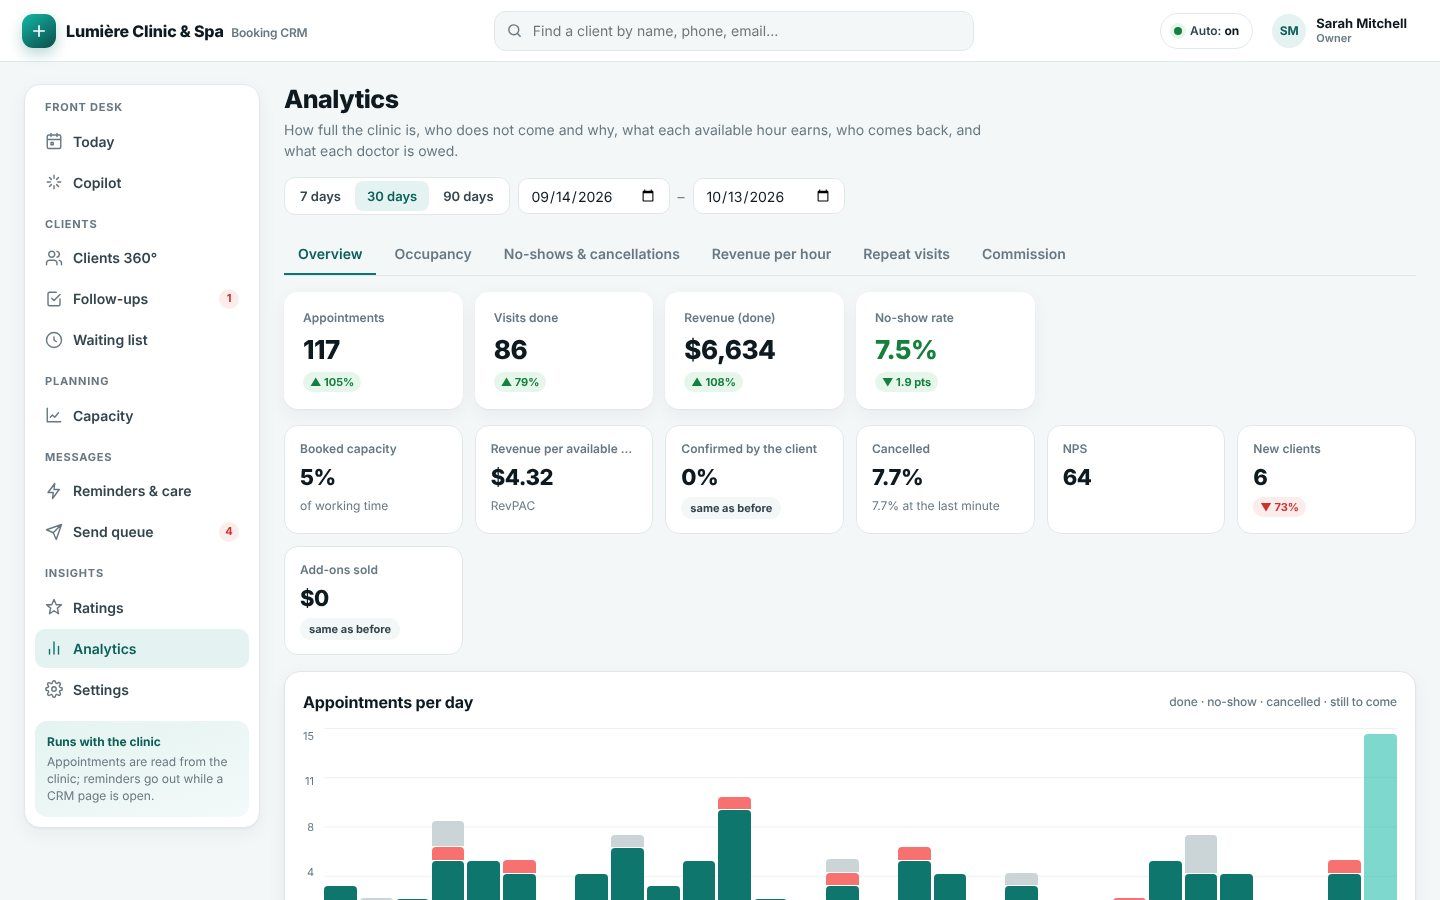Open the end date calendar picker icon
Image resolution: width=1440 pixels, height=900 pixels.
[x=823, y=196]
